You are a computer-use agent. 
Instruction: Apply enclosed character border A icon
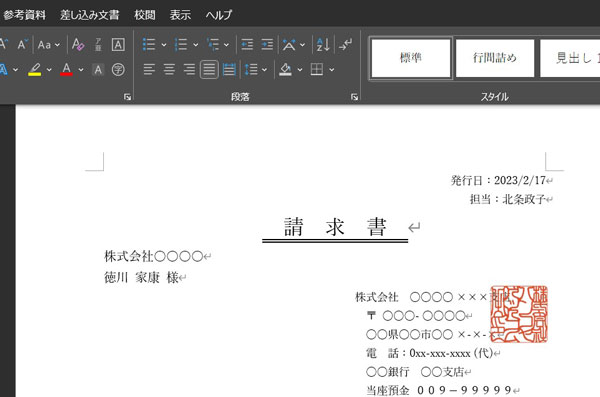[118, 45]
